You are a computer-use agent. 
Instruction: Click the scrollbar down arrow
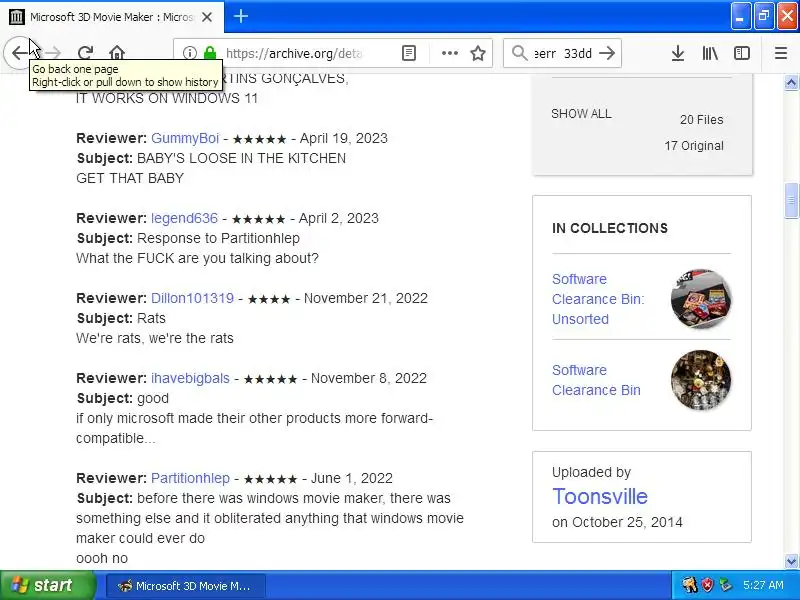pos(791,561)
